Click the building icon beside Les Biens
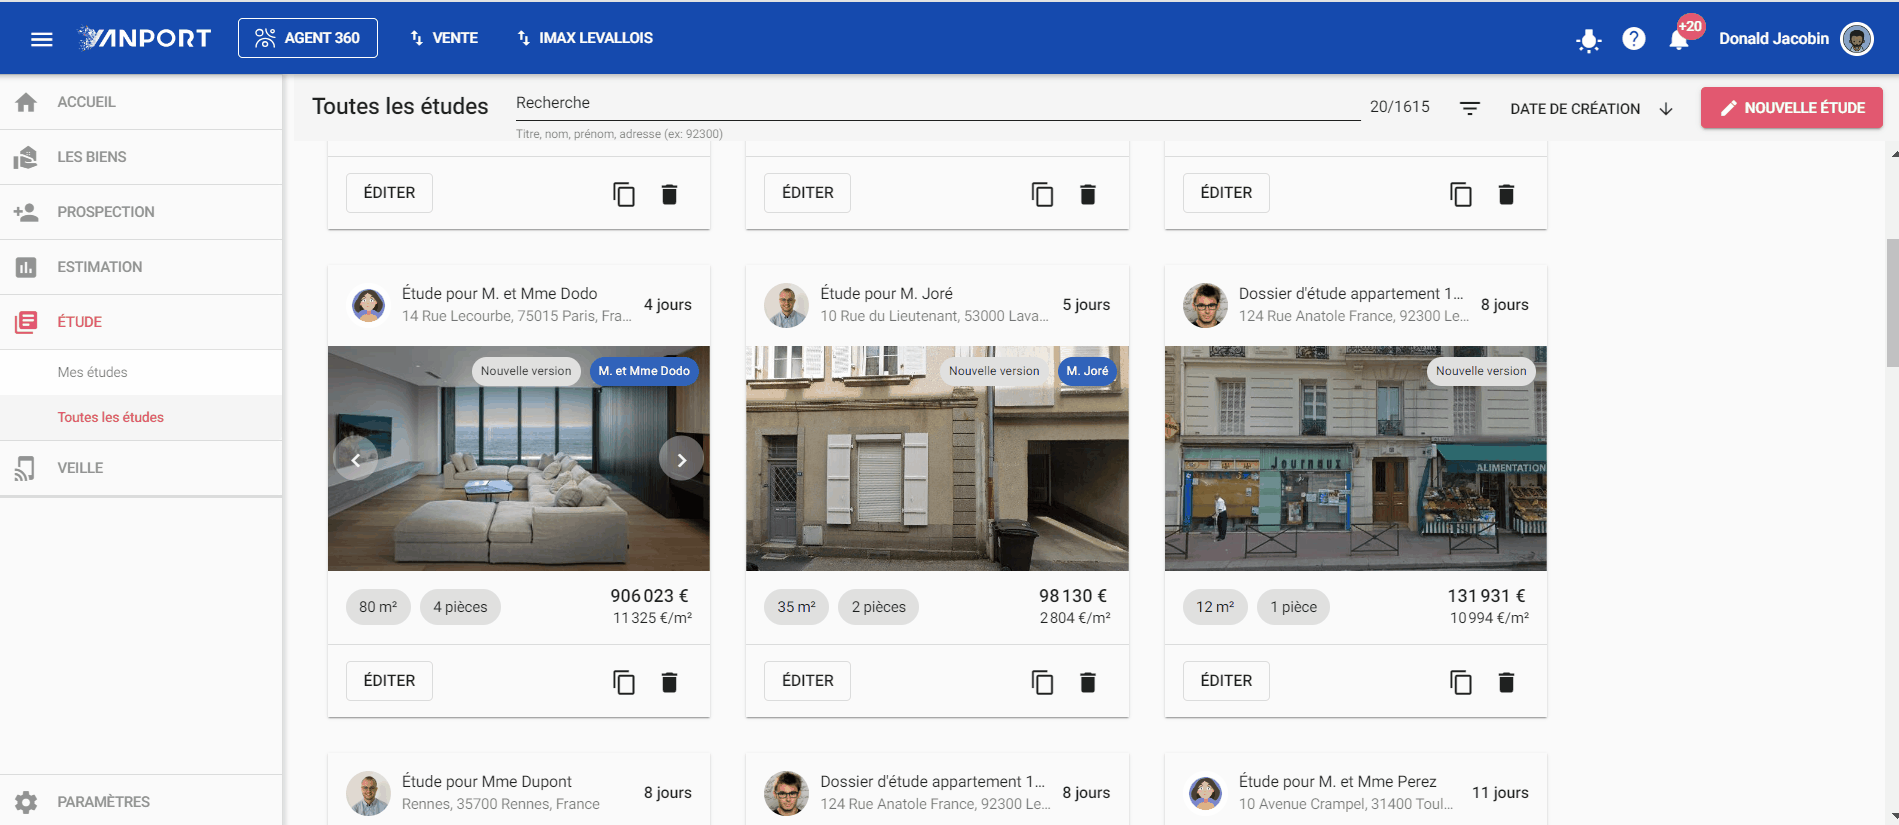The image size is (1899, 825). pos(27,157)
